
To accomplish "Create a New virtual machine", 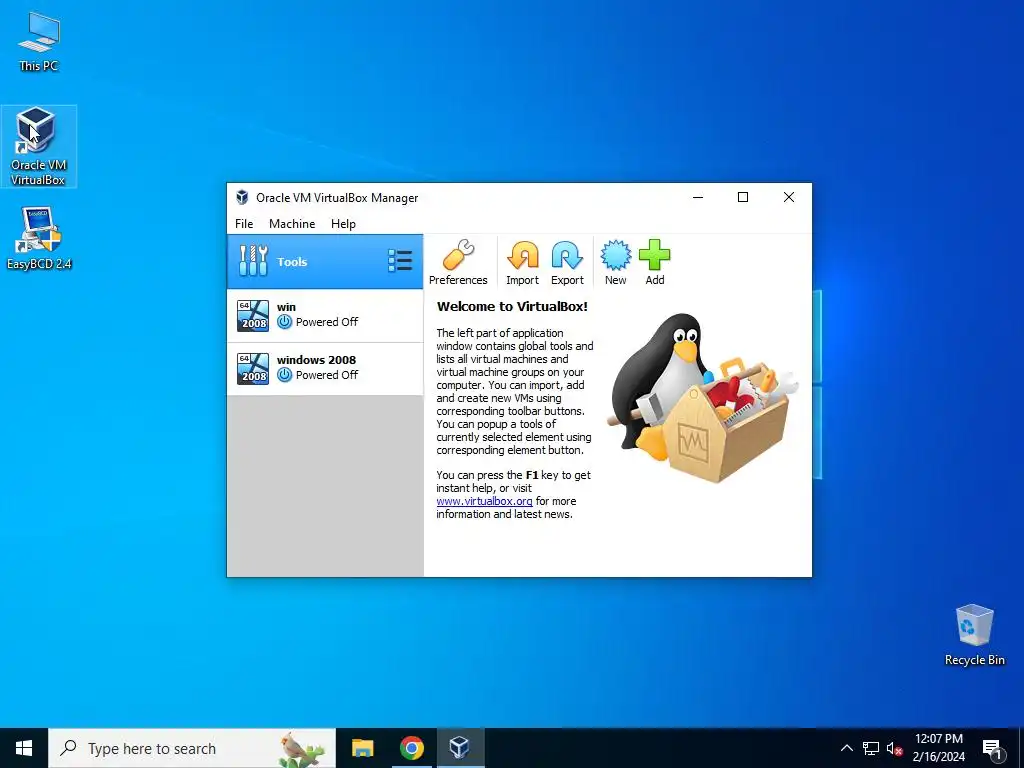I will pyautogui.click(x=615, y=262).
